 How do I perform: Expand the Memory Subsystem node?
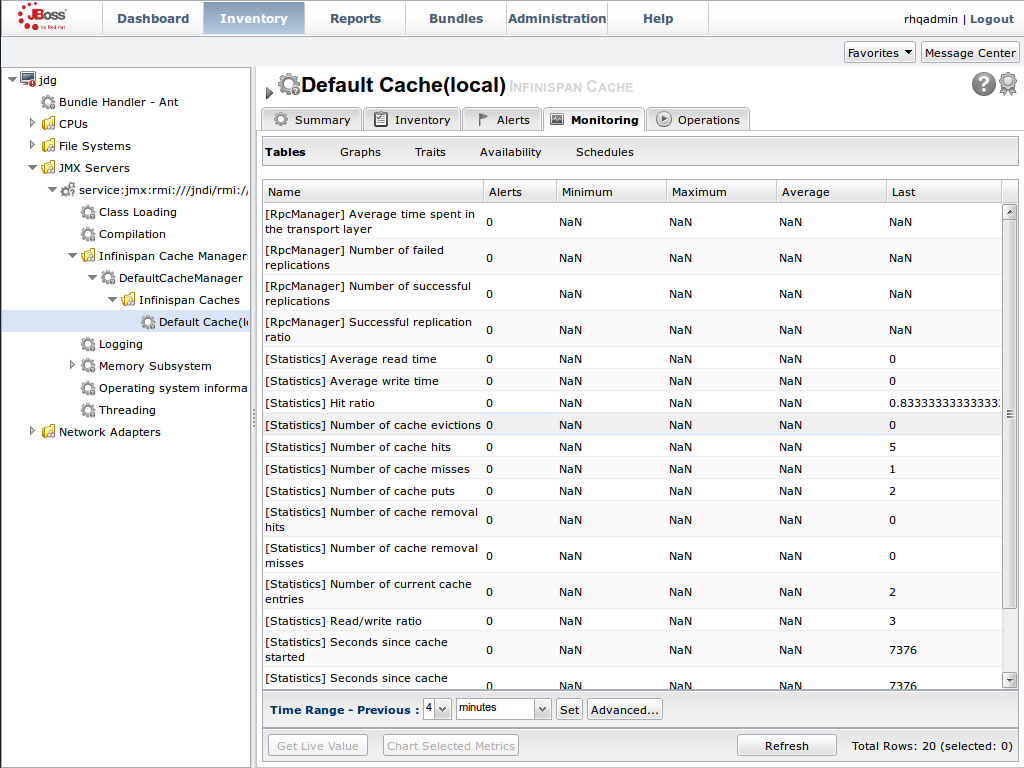click(72, 366)
